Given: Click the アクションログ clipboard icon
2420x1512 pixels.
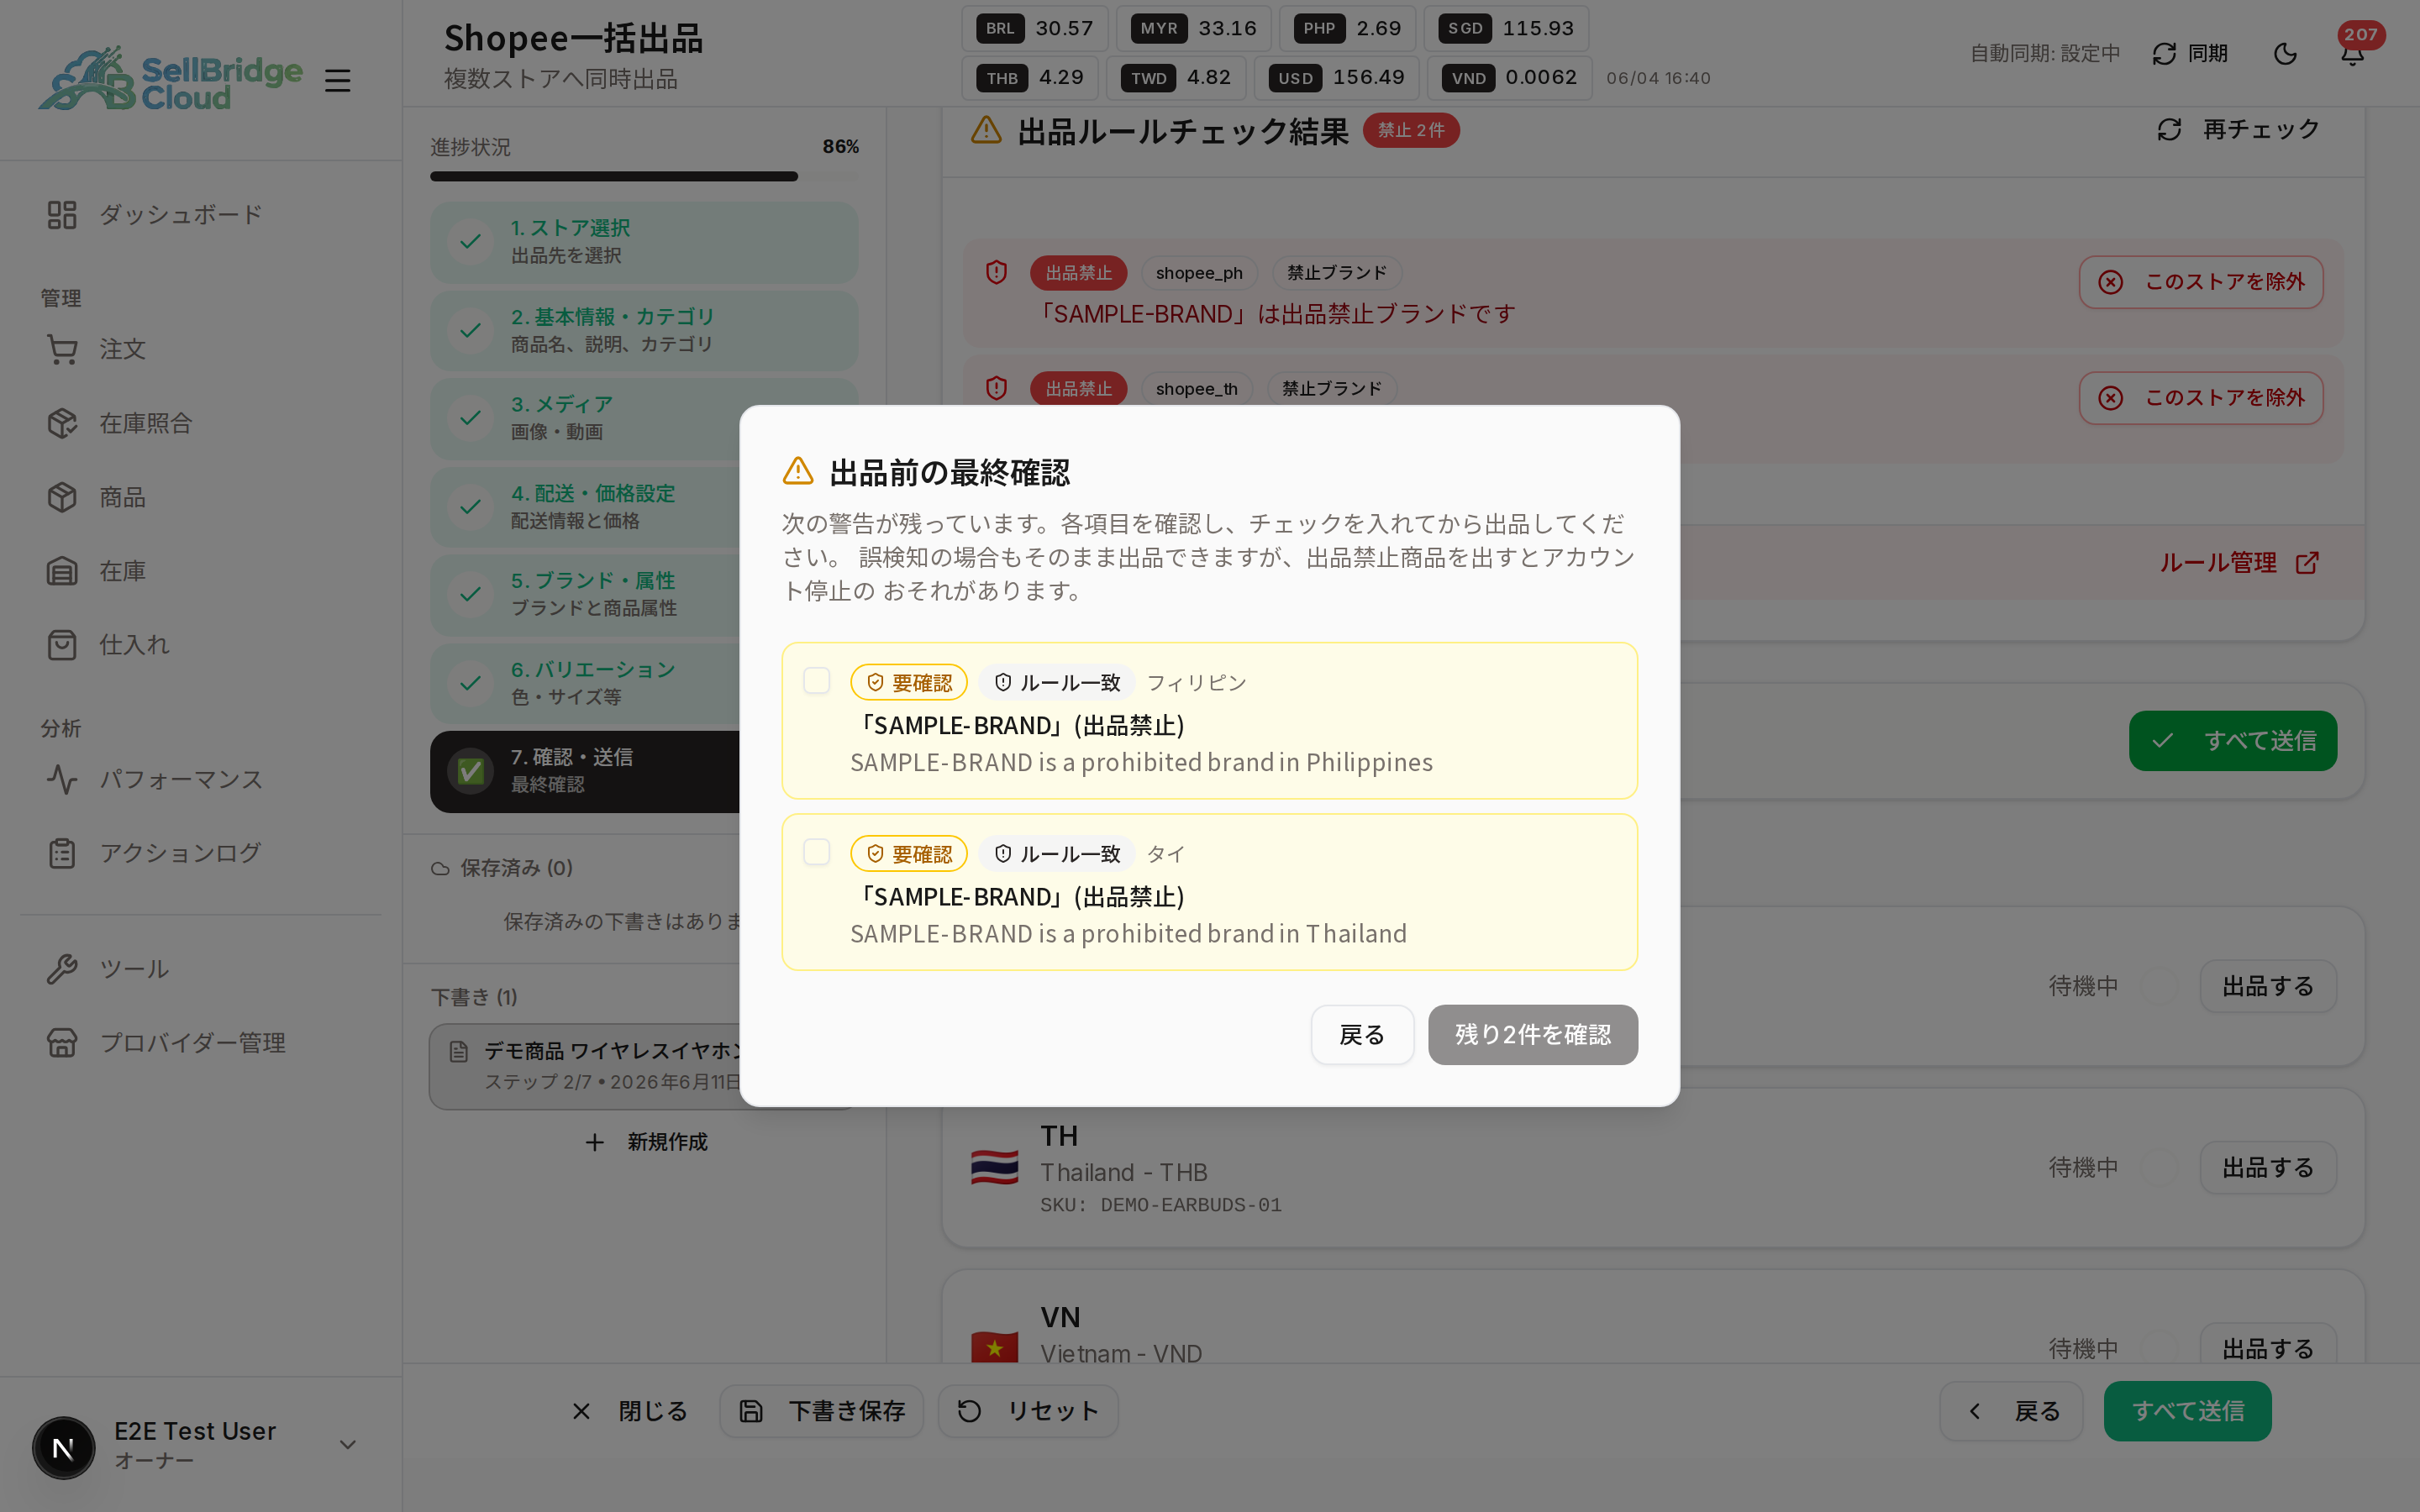Looking at the screenshot, I should [62, 853].
